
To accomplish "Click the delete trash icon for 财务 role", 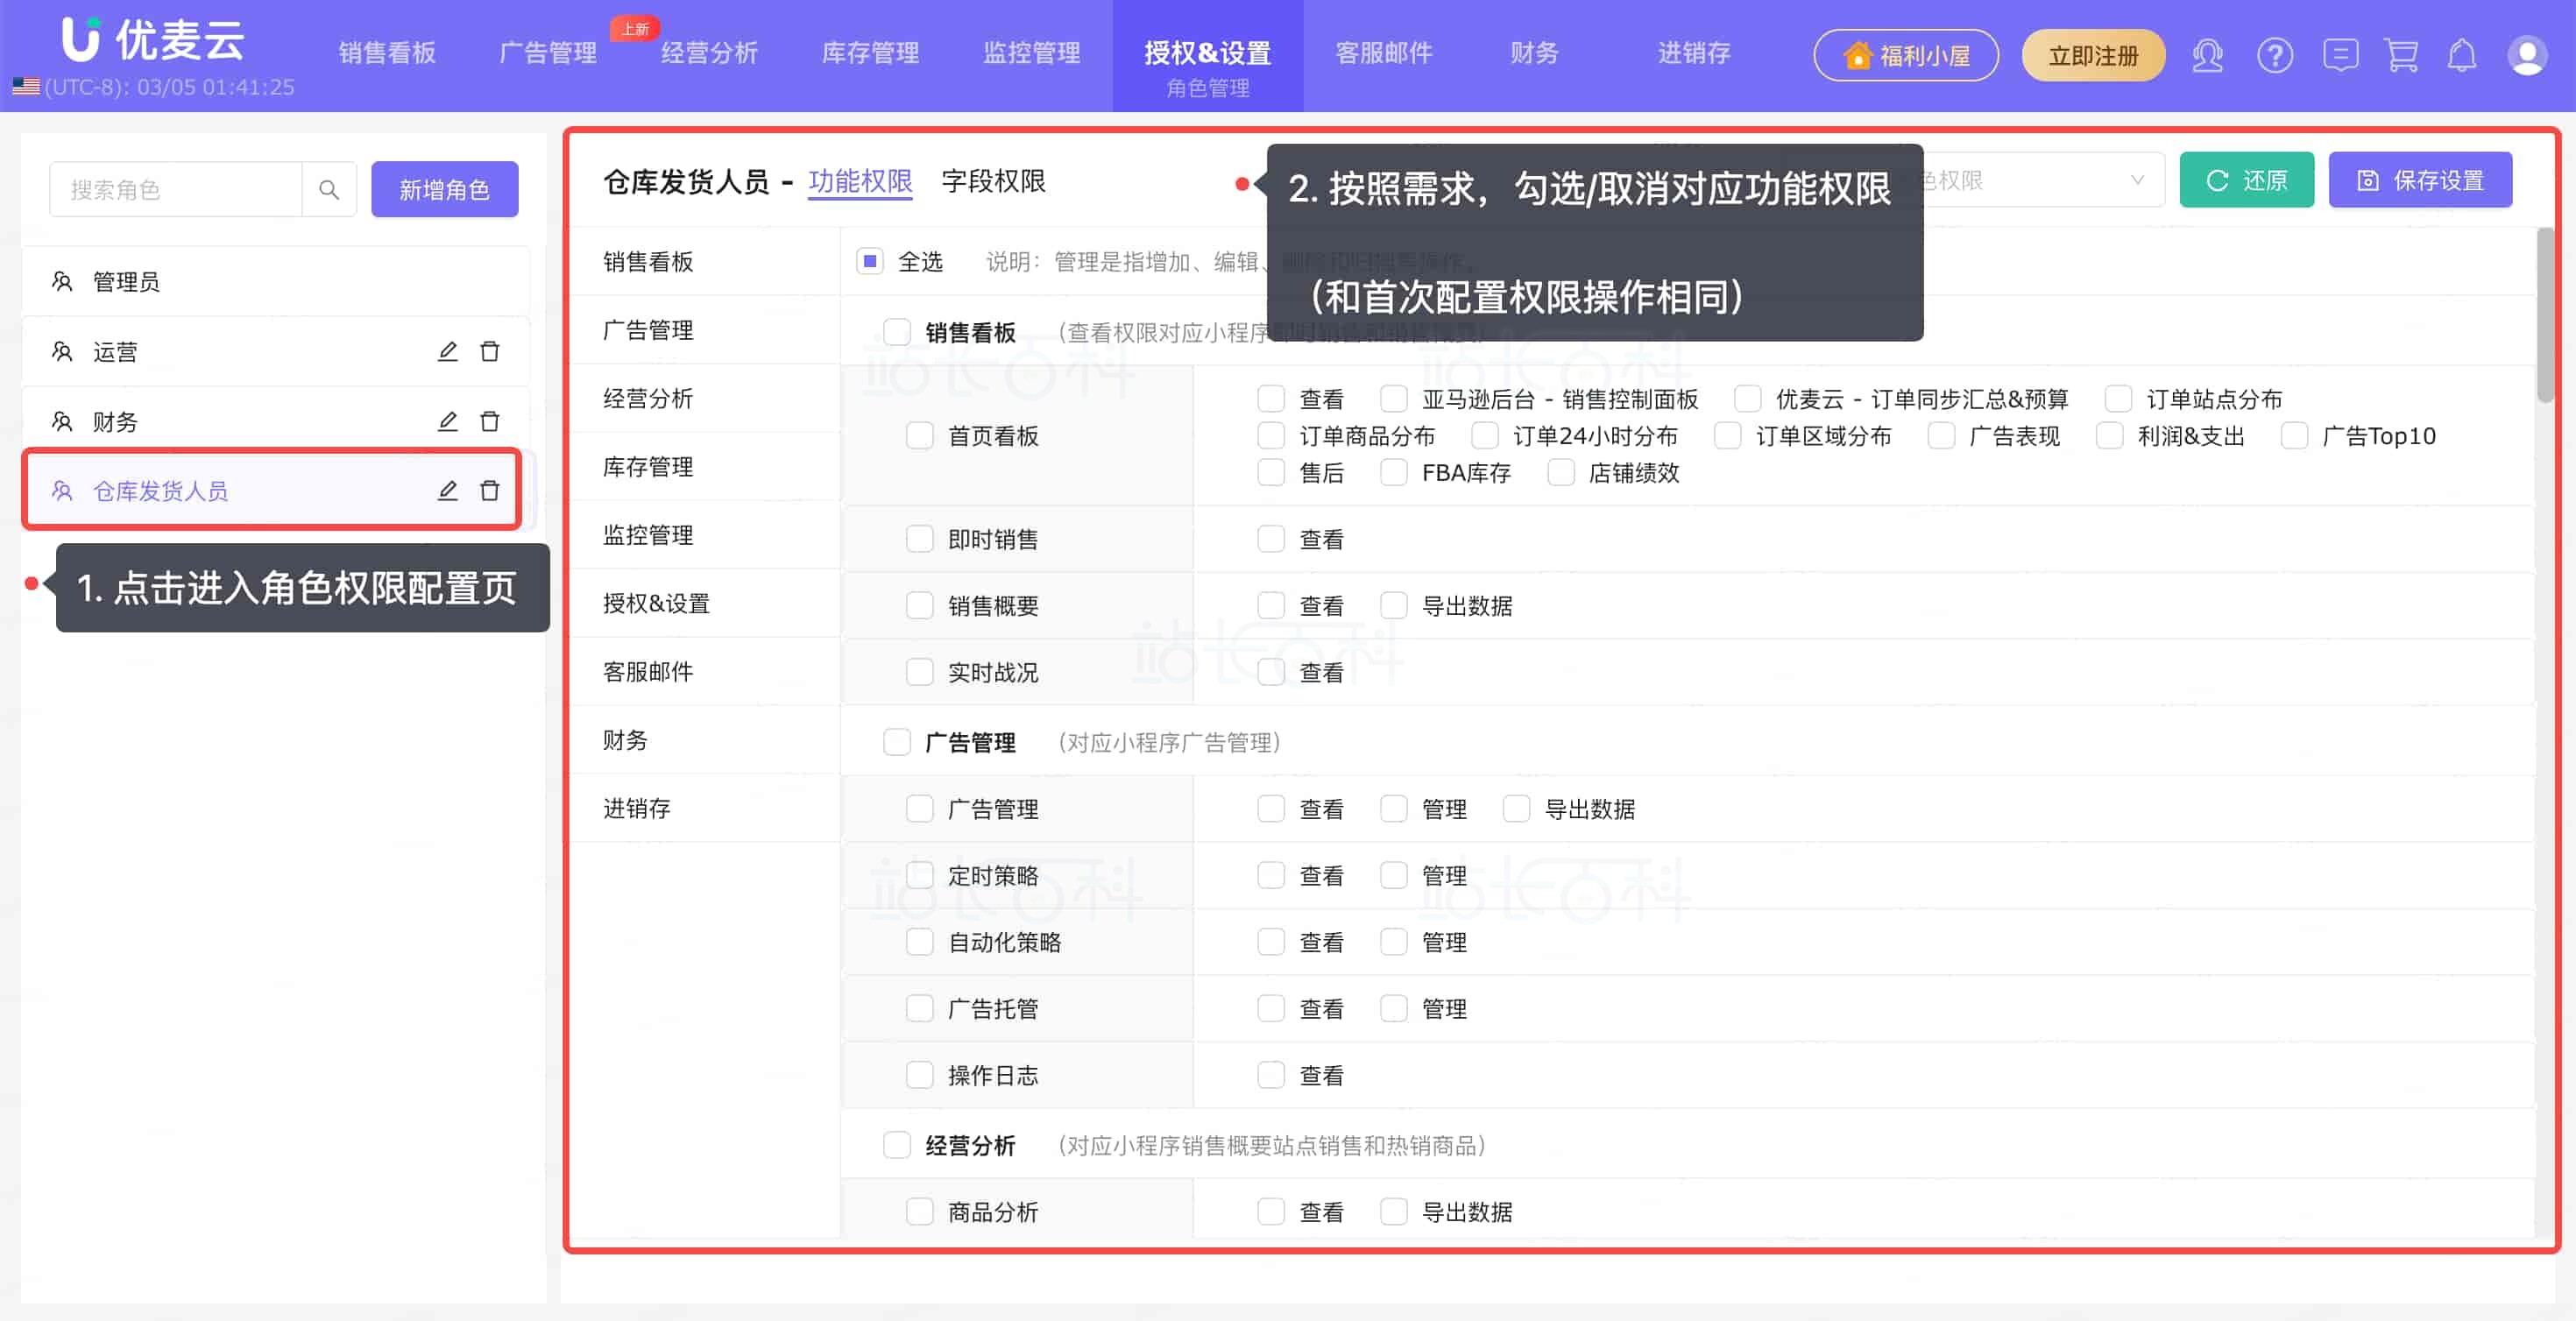I will 490,422.
